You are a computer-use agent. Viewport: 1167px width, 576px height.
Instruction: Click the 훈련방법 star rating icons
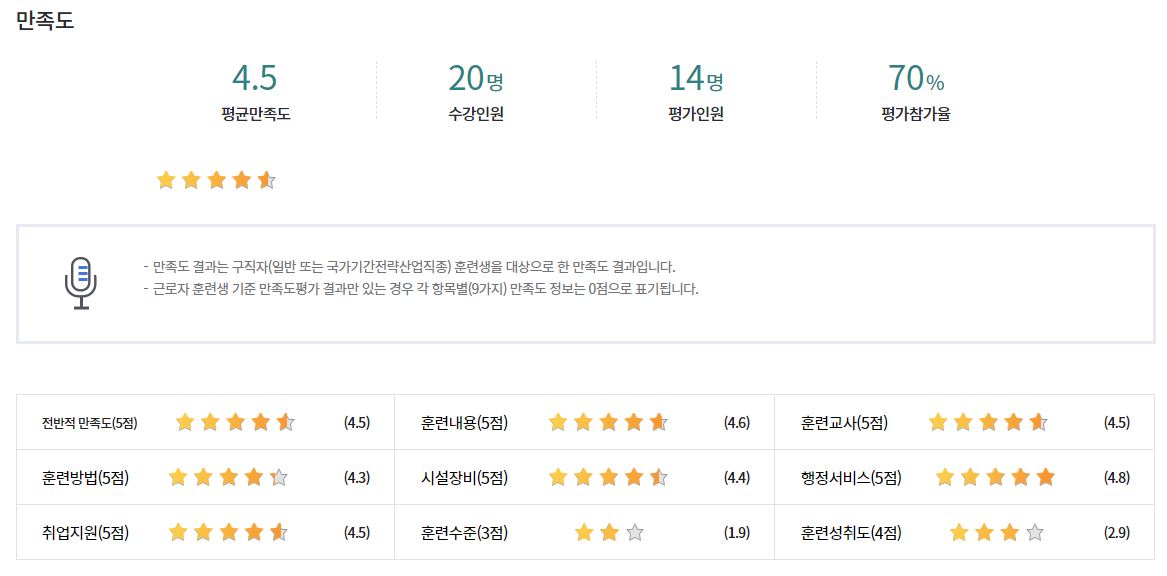coord(228,477)
